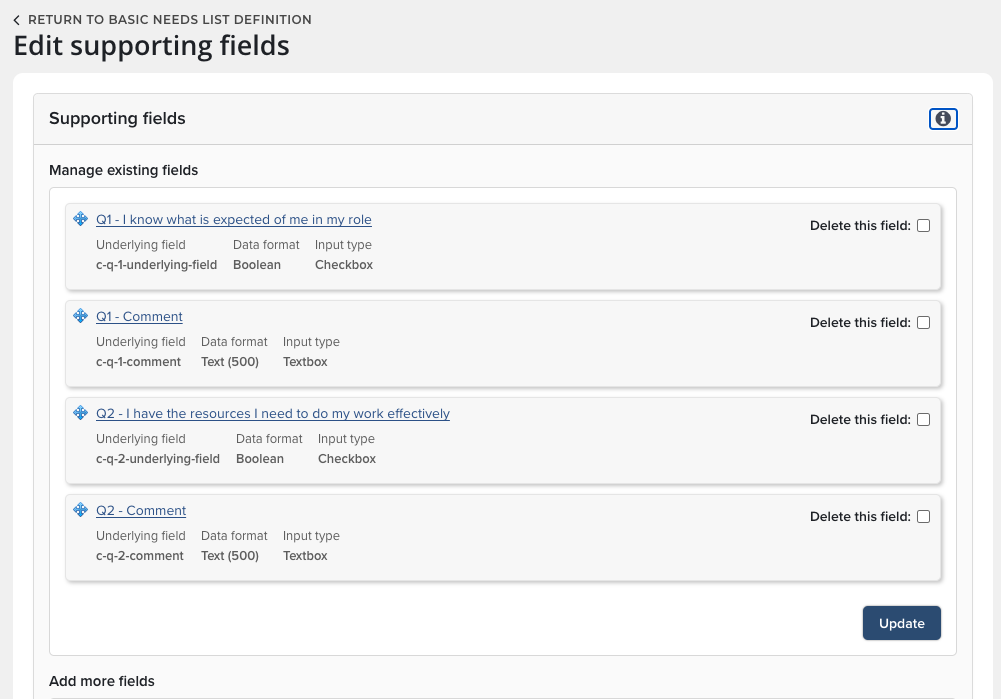The width and height of the screenshot is (1001, 699).
Task: Open the Q1 - Comment field link
Action: coord(139,317)
